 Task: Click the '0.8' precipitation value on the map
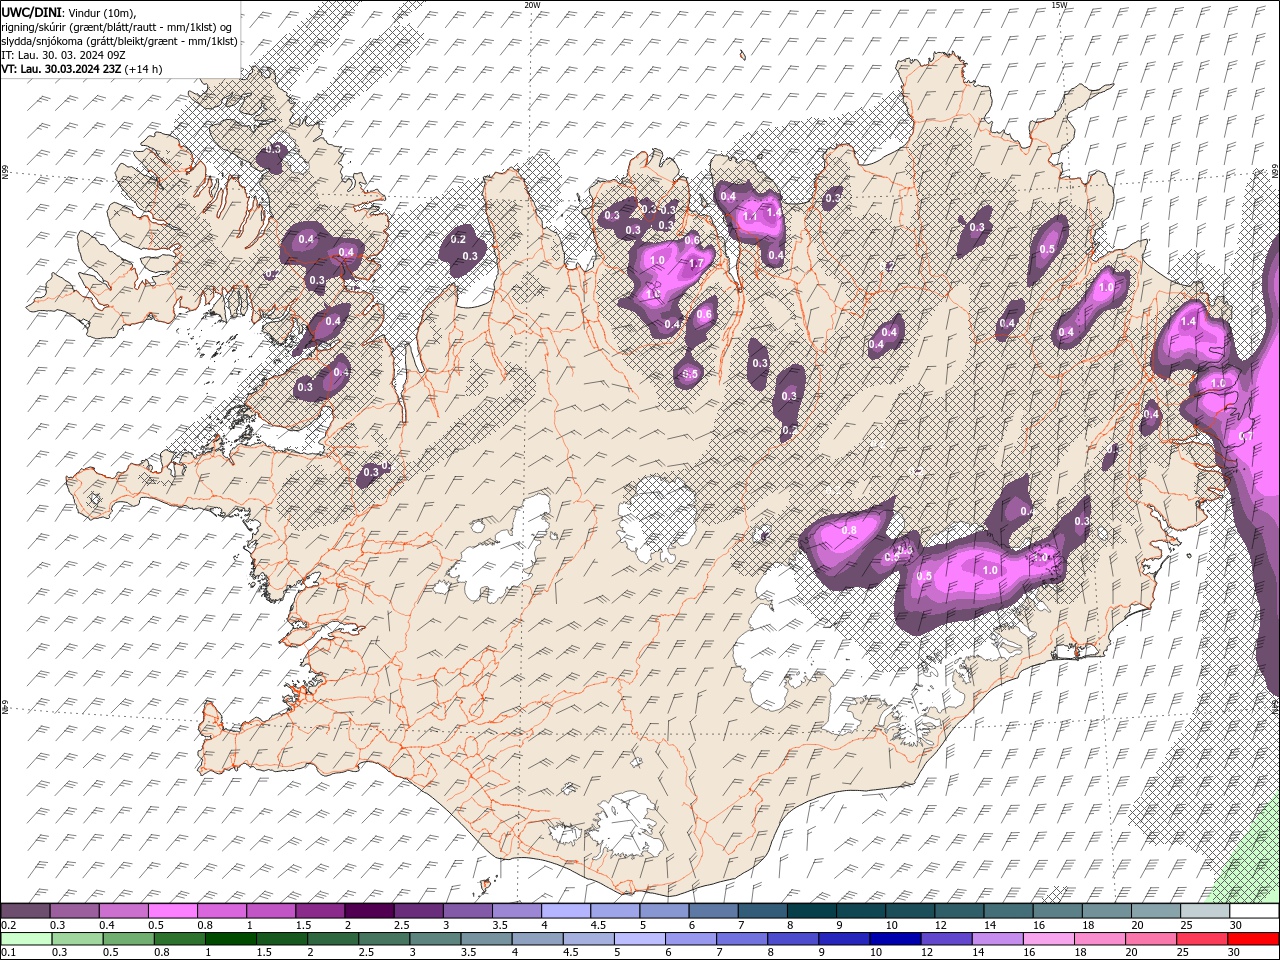click(850, 530)
